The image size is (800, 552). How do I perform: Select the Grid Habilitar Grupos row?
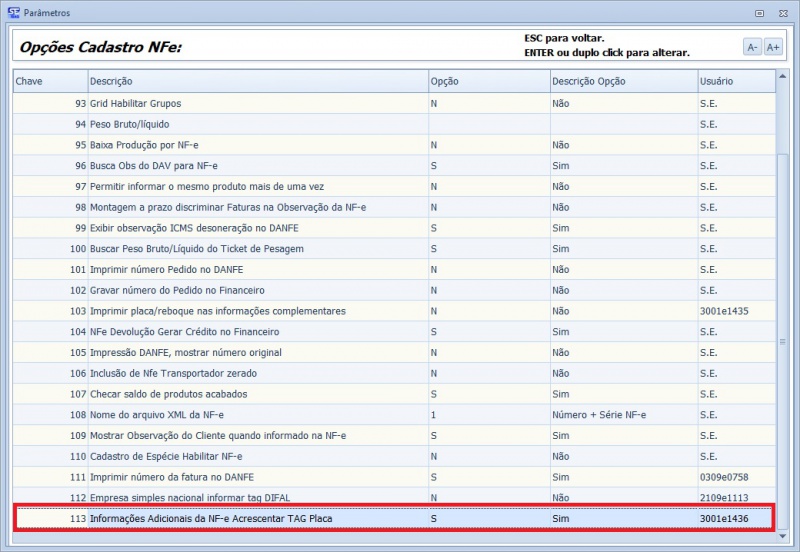coord(258,104)
